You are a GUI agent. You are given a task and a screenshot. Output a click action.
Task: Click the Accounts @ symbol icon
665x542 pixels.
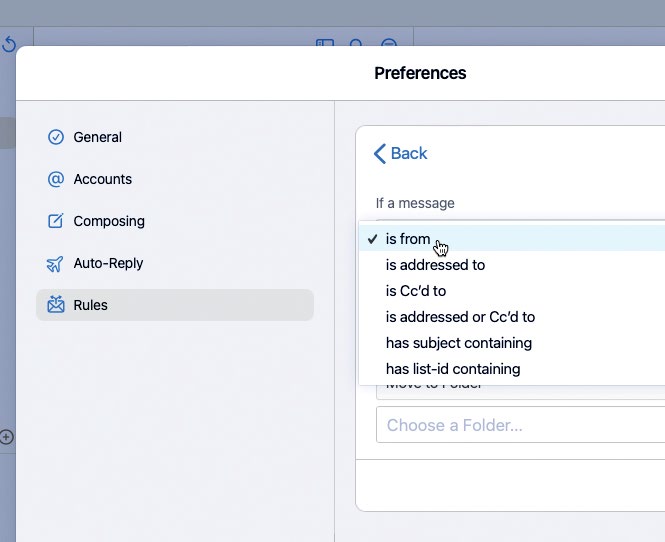56,179
